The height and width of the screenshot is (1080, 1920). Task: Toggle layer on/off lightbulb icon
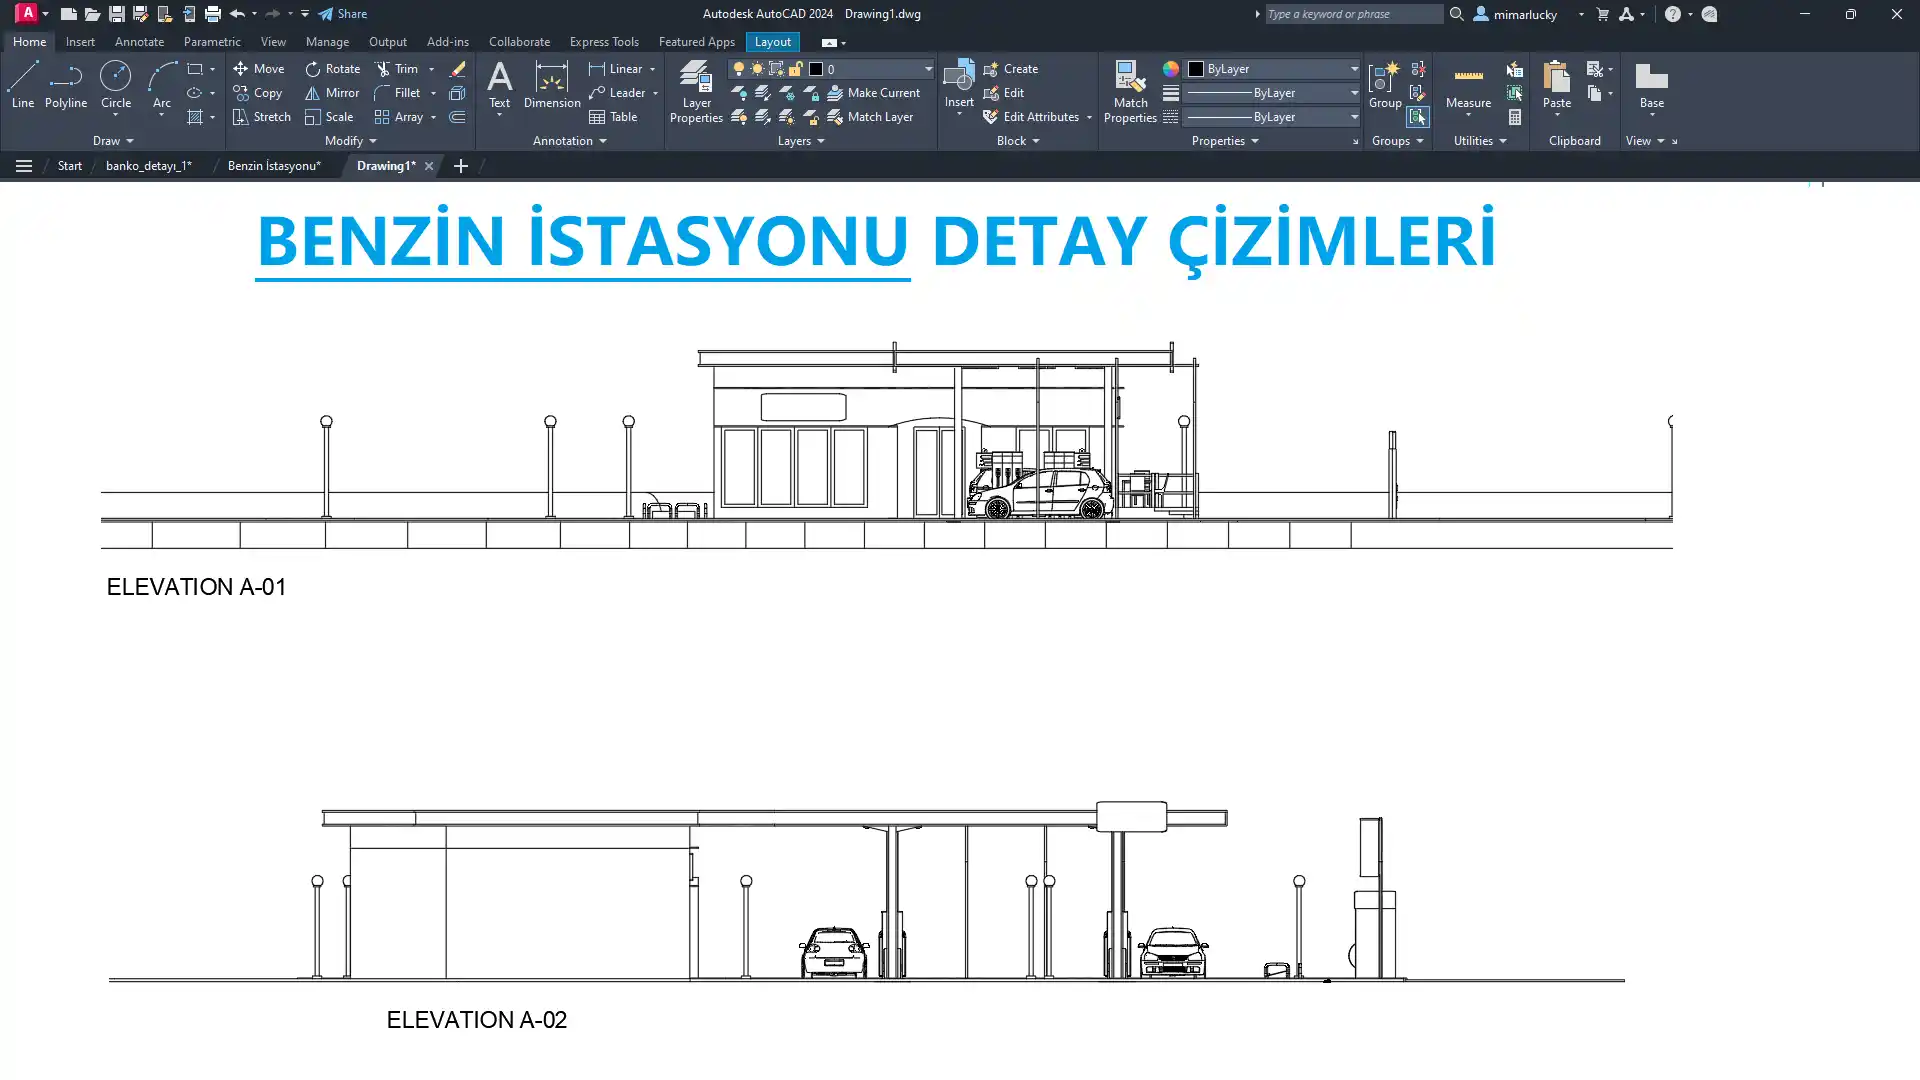click(x=739, y=69)
